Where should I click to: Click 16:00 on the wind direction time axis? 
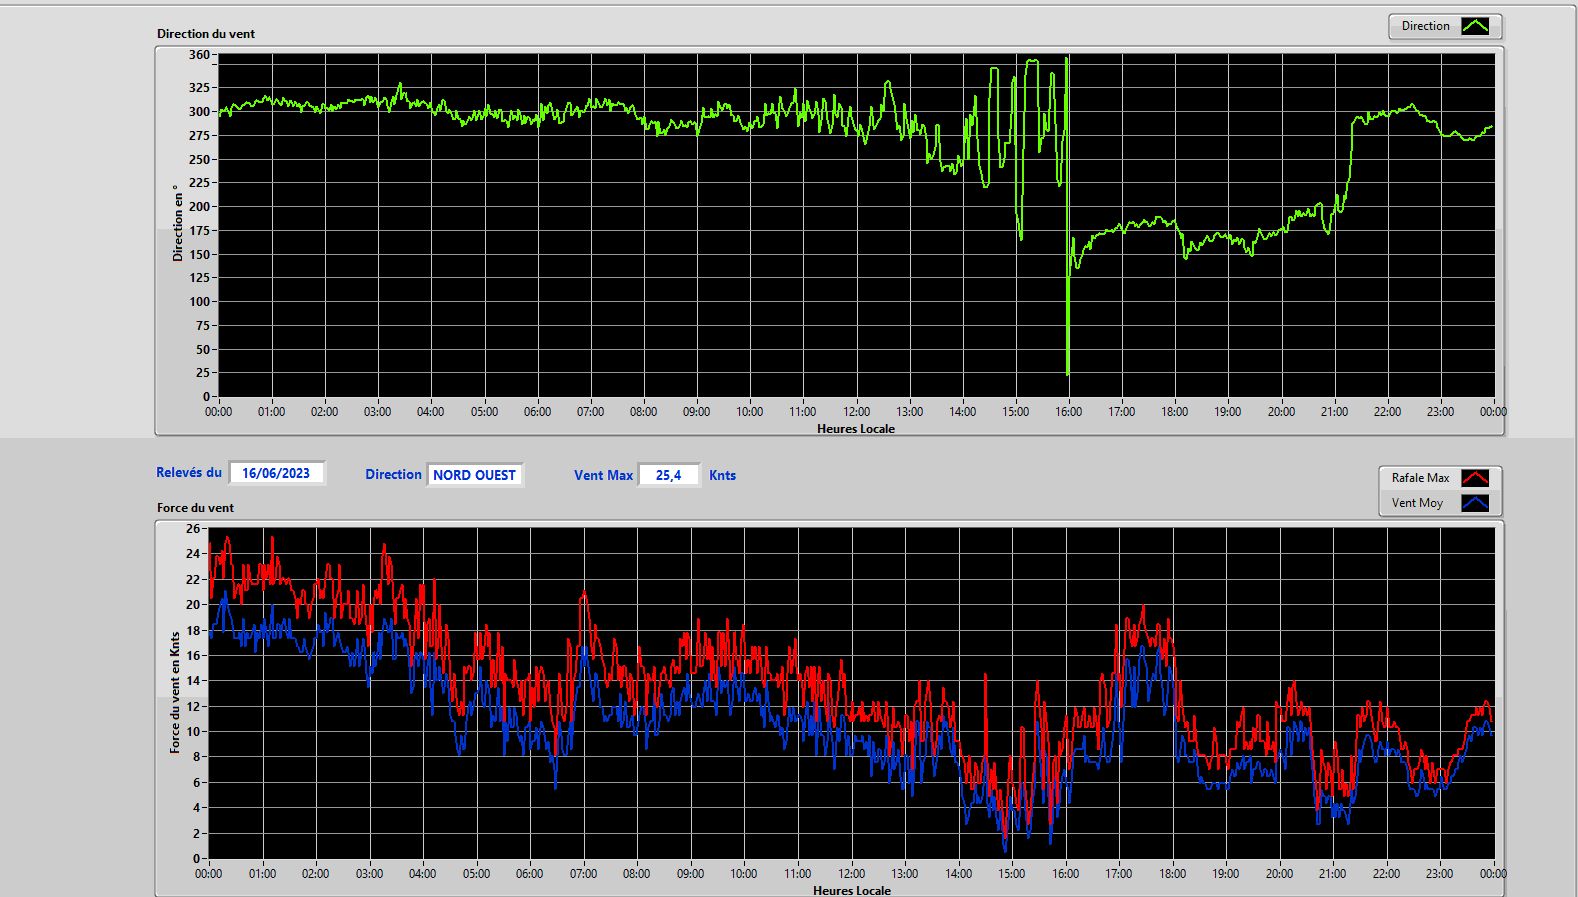pyautogui.click(x=1068, y=412)
